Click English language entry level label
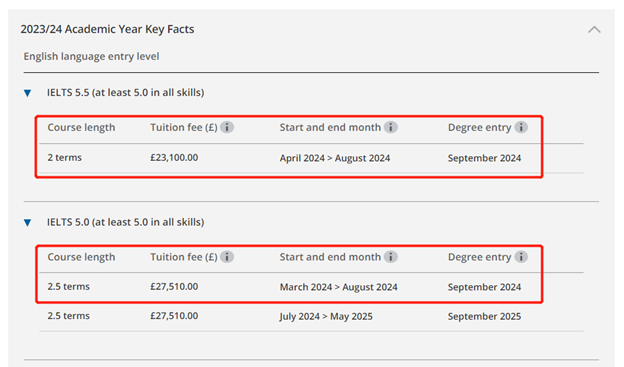Viewport: 624px width, 367px height. tap(91, 57)
